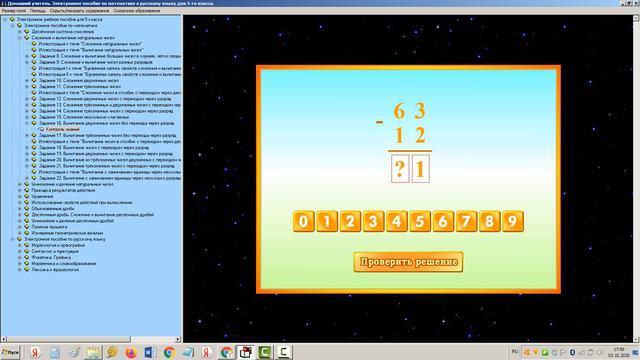Collapse 'Электронное пособие по математике' node
This screenshot has height=360, width=640.
click(12, 25)
